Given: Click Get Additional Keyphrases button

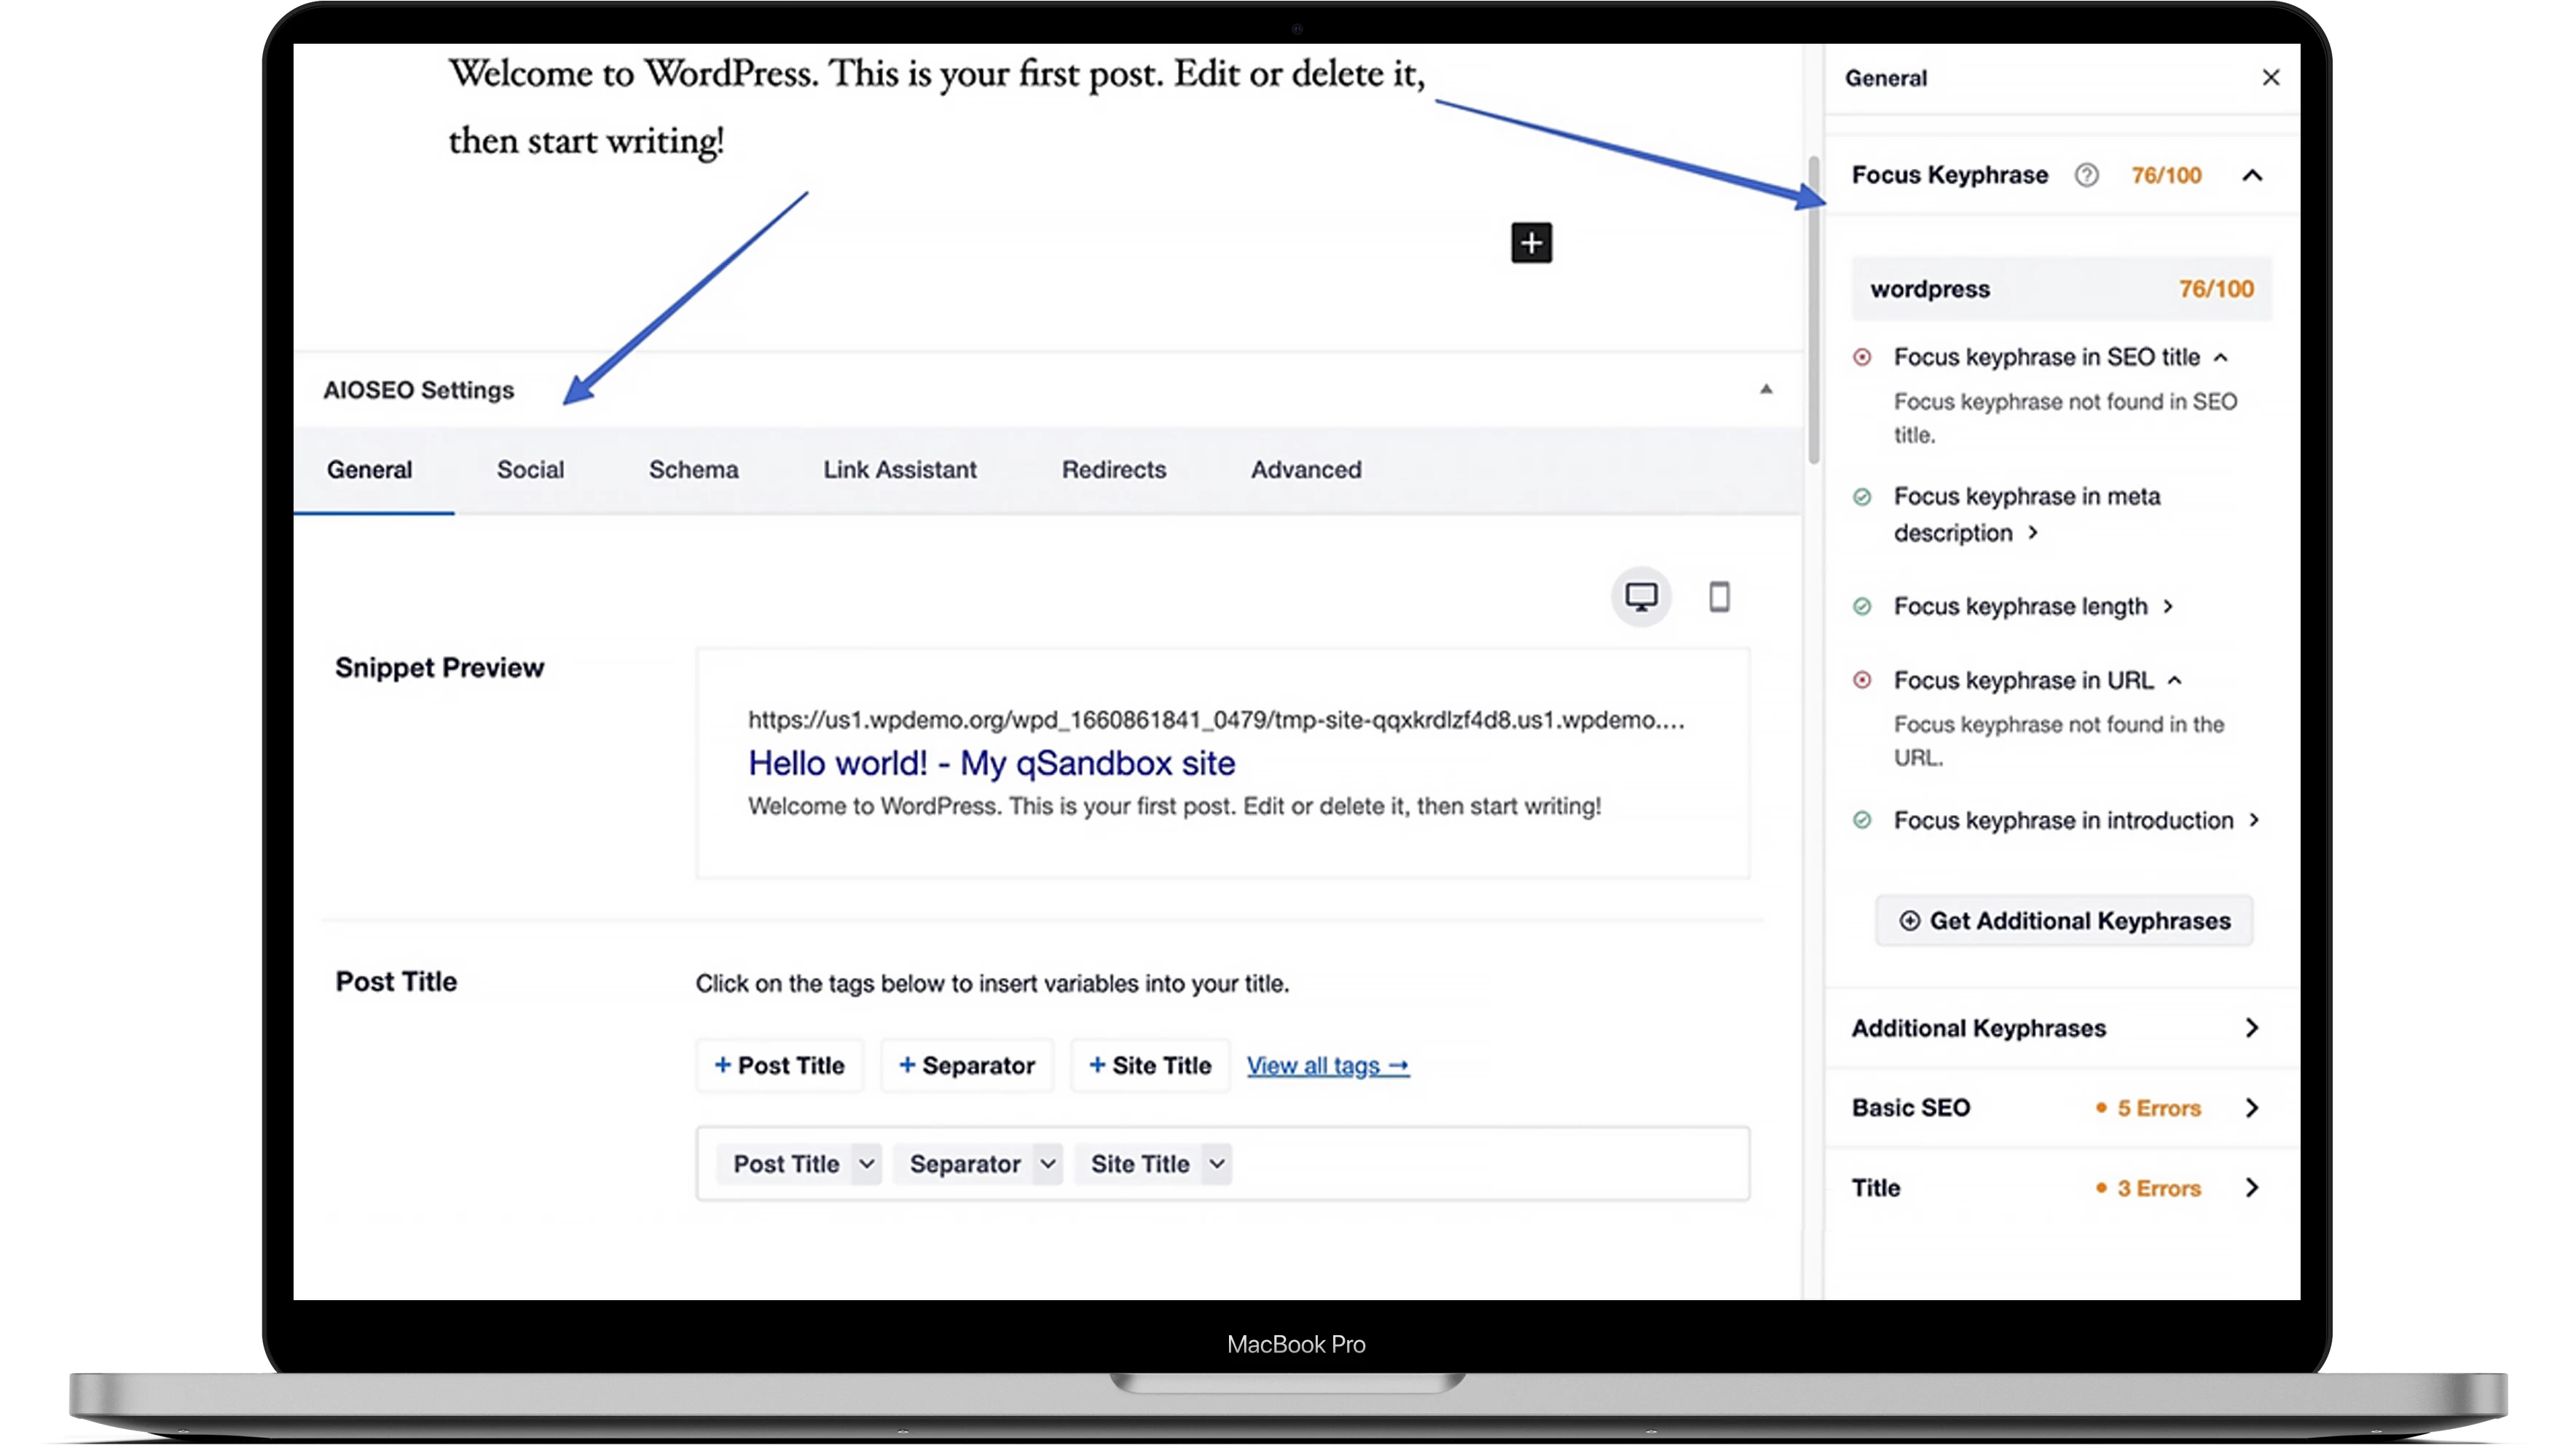Looking at the screenshot, I should [x=2063, y=920].
